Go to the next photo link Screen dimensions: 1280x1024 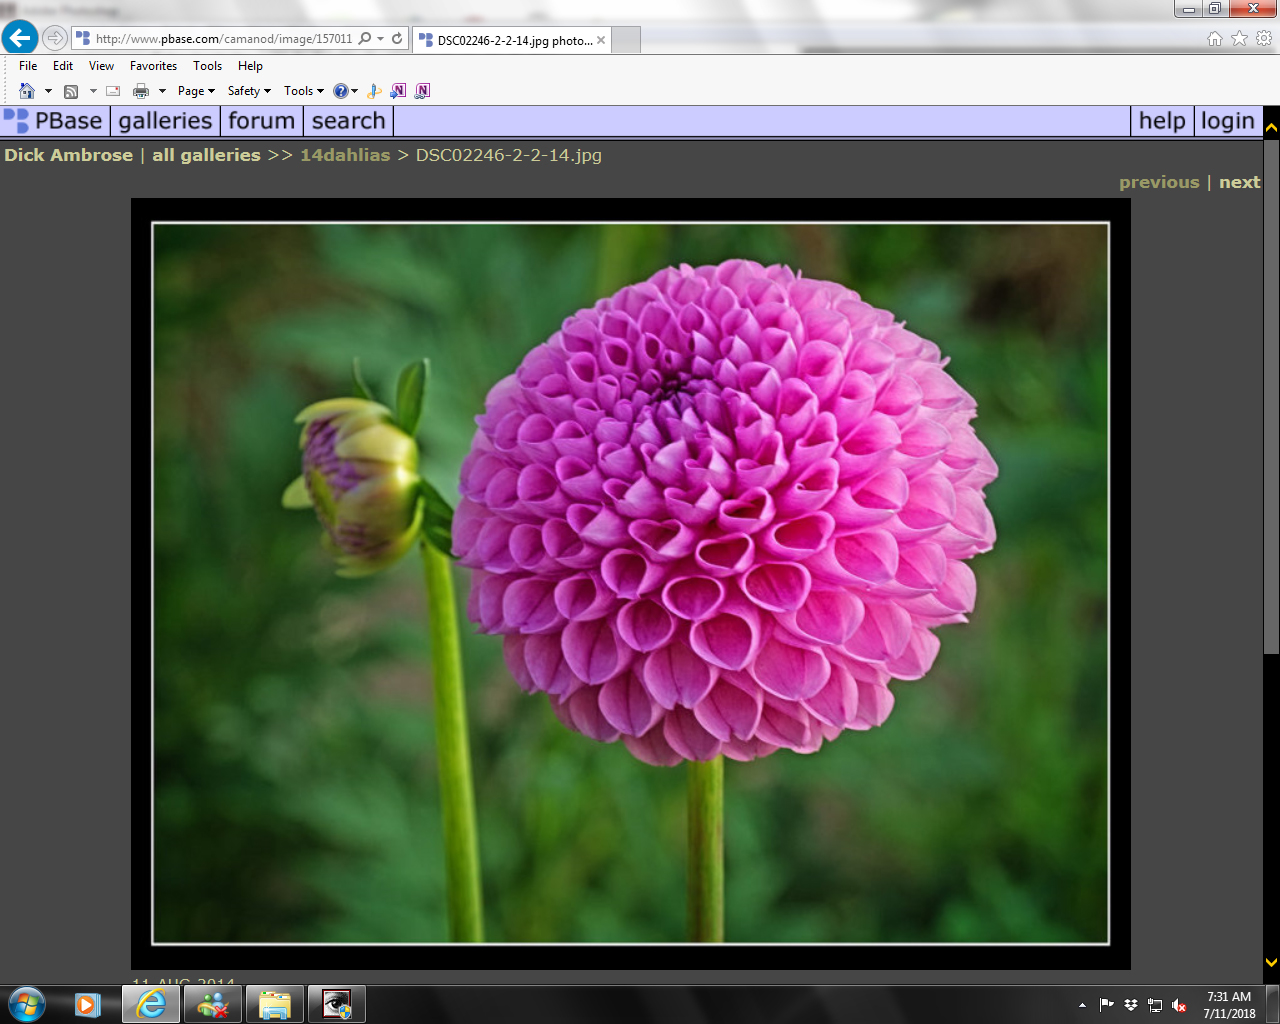[x=1240, y=182]
